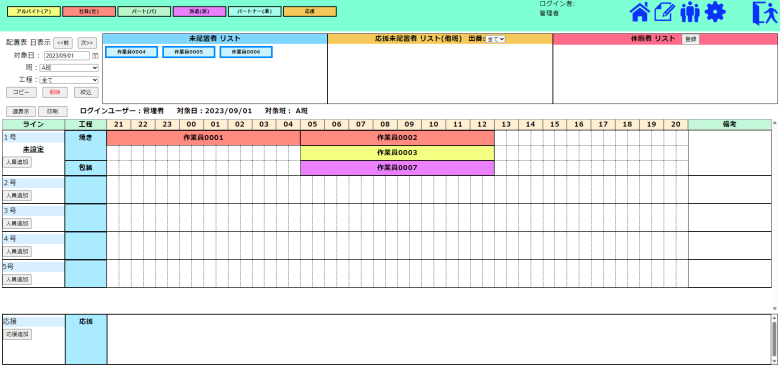The width and height of the screenshot is (780, 369).
Task: Click the 応援 panel vertical scrollbar
Action: point(774,340)
